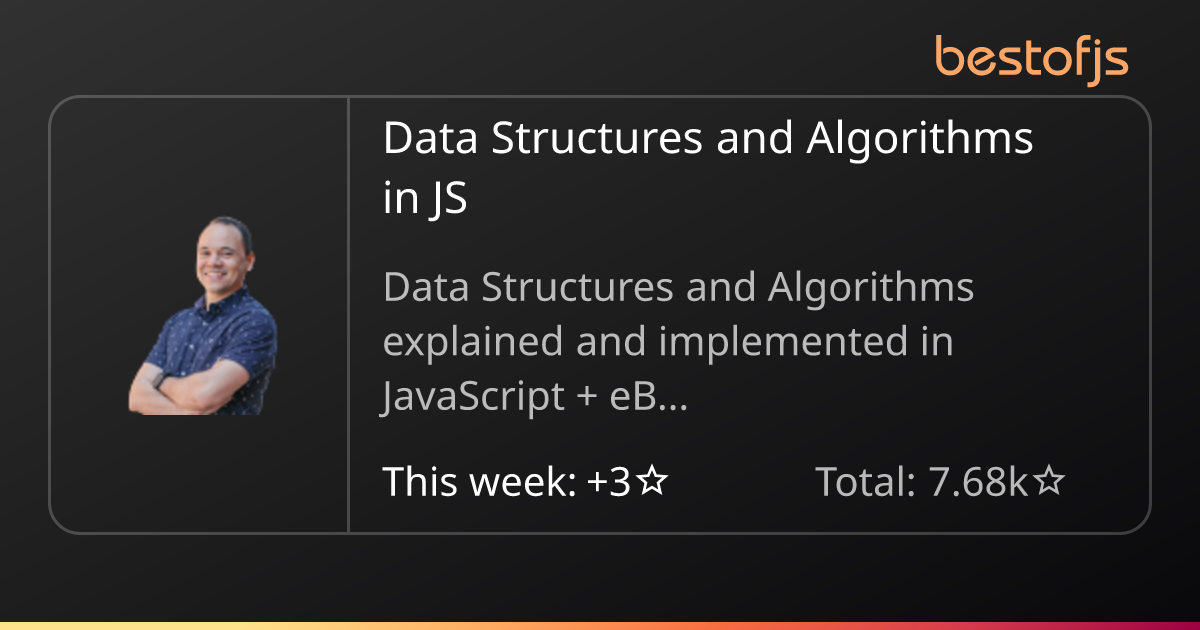Click the vertical divider beside the avatar
1200x630 pixels.
[348, 315]
